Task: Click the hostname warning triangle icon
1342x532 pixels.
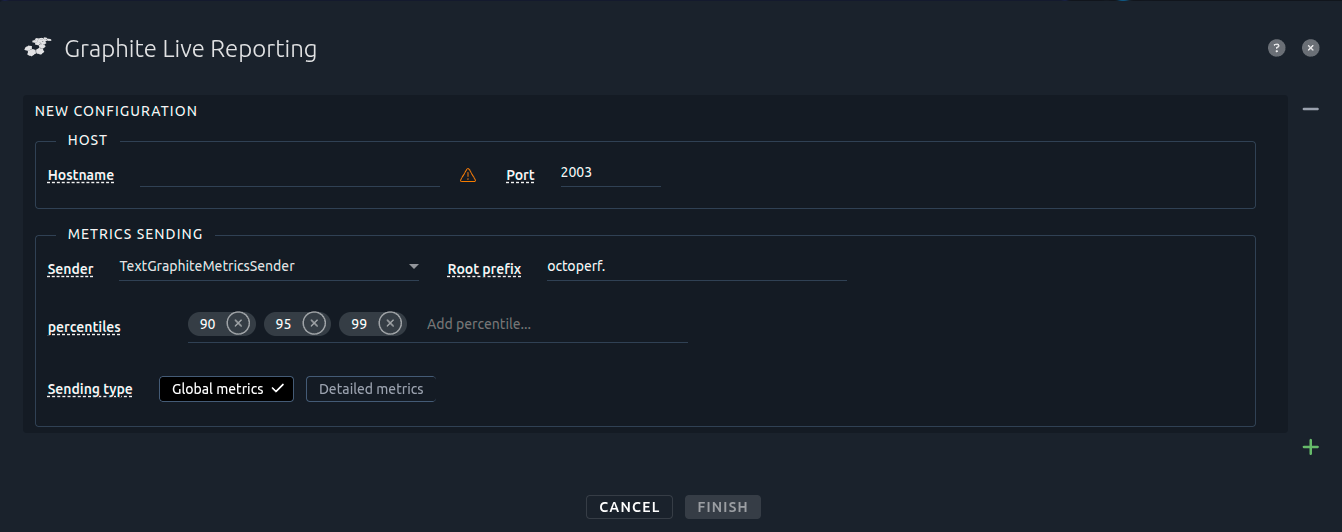Action: (x=468, y=175)
